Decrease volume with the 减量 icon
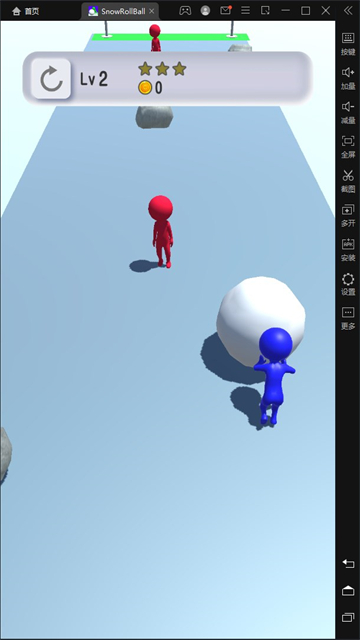This screenshot has width=360, height=640. click(348, 112)
